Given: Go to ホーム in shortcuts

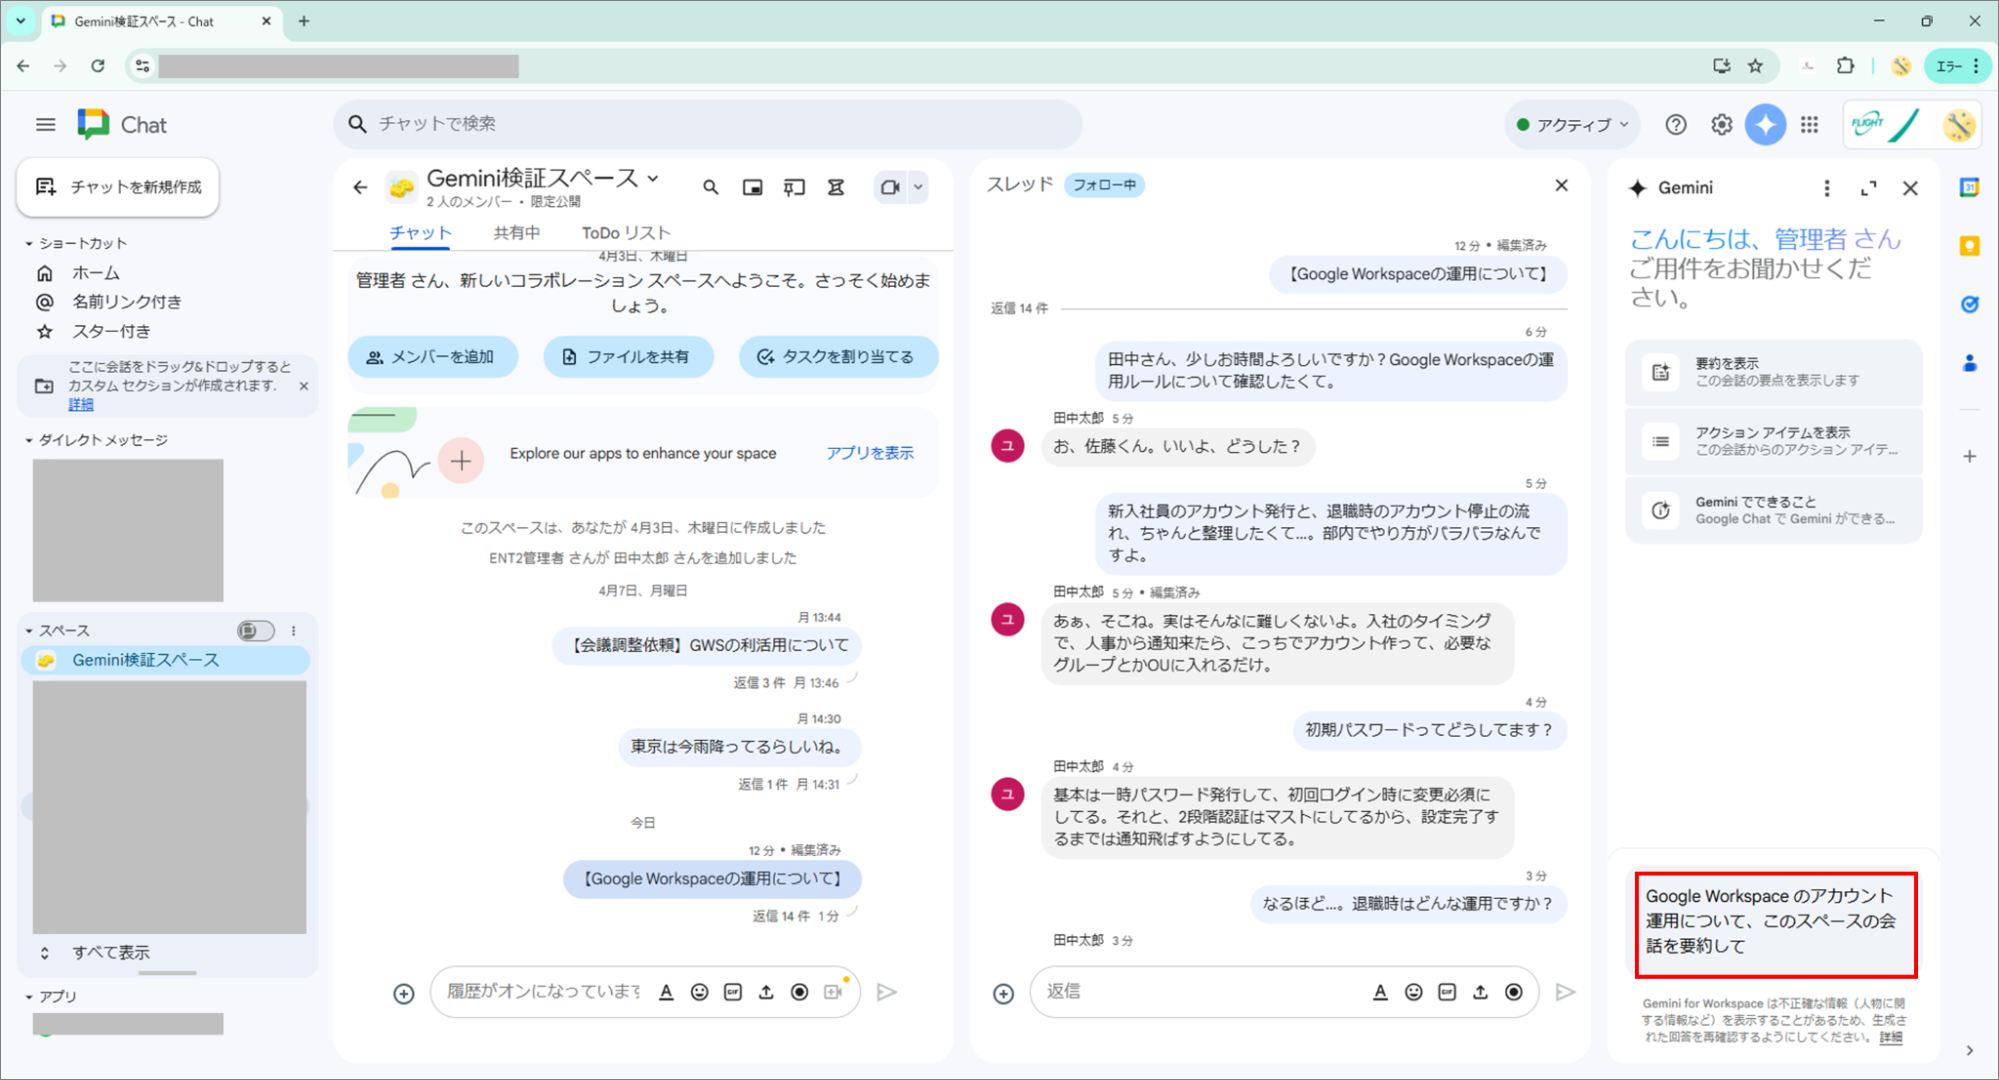Looking at the screenshot, I should [96, 273].
